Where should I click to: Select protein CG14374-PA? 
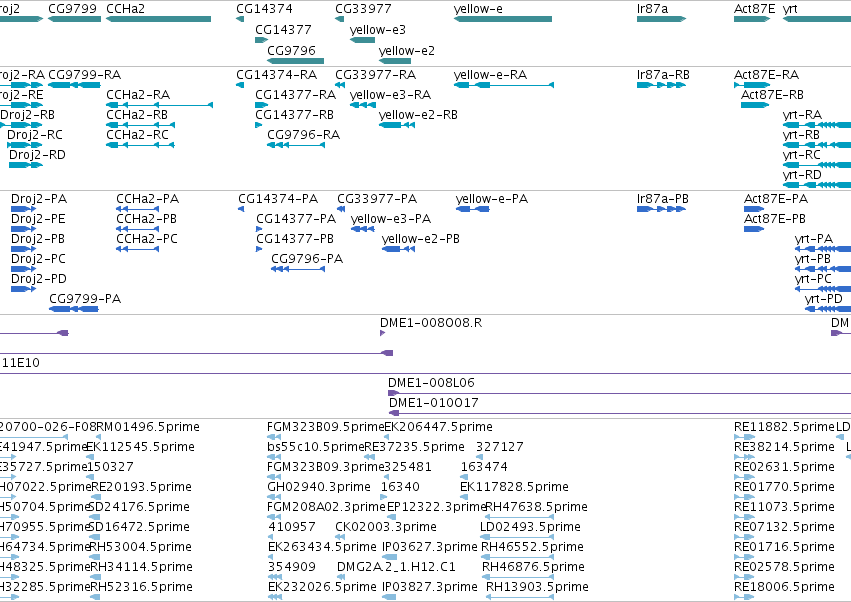[278, 199]
